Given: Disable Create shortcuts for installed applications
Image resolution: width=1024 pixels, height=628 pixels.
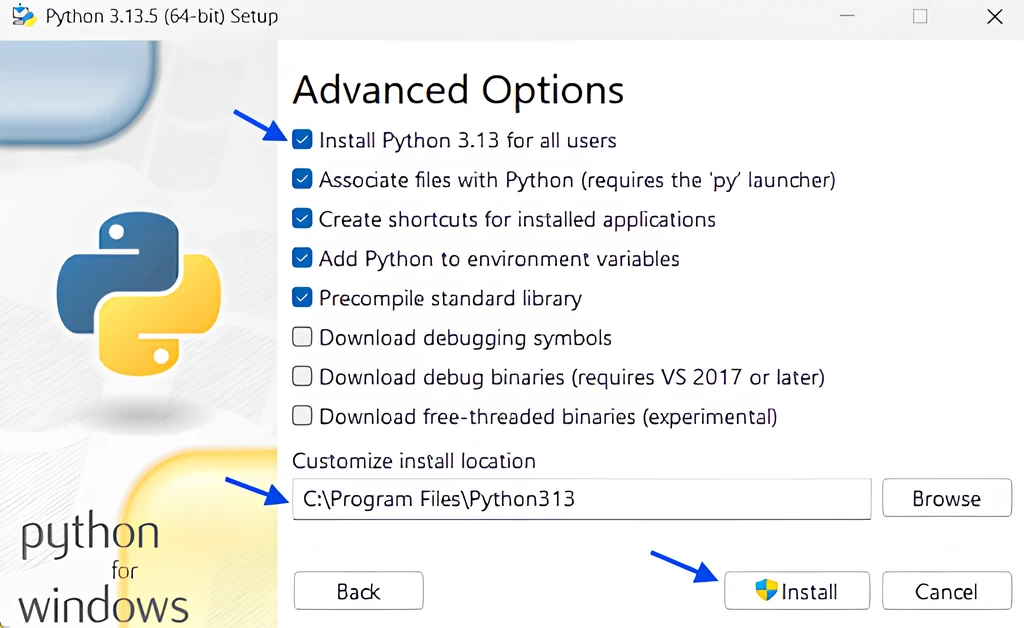Looking at the screenshot, I should click(302, 219).
